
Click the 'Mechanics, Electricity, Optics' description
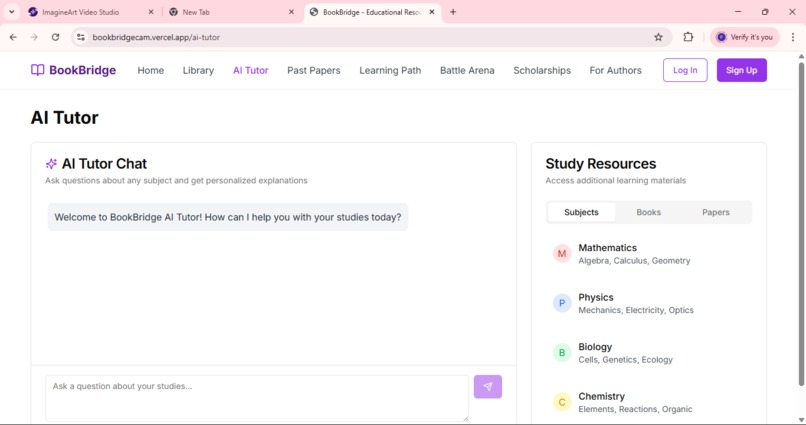pos(636,310)
